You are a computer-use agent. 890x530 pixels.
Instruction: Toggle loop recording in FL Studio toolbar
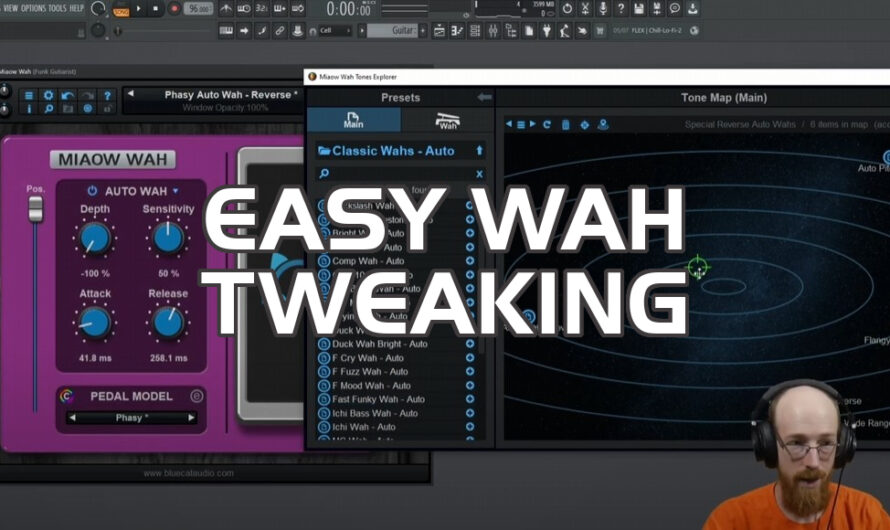tap(297, 9)
